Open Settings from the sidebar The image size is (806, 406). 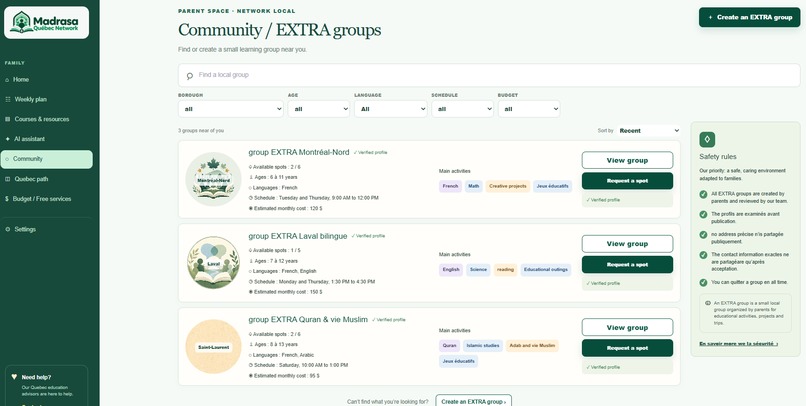47,229
